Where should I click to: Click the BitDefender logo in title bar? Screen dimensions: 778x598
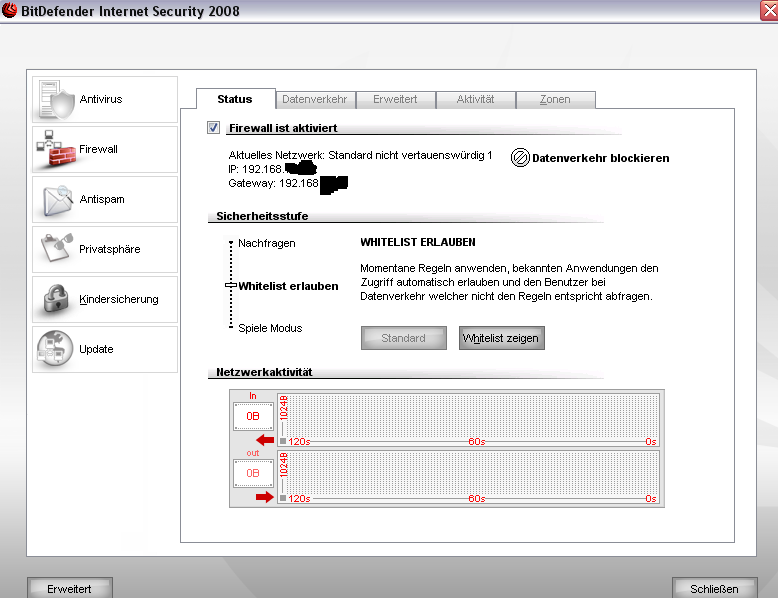9,10
